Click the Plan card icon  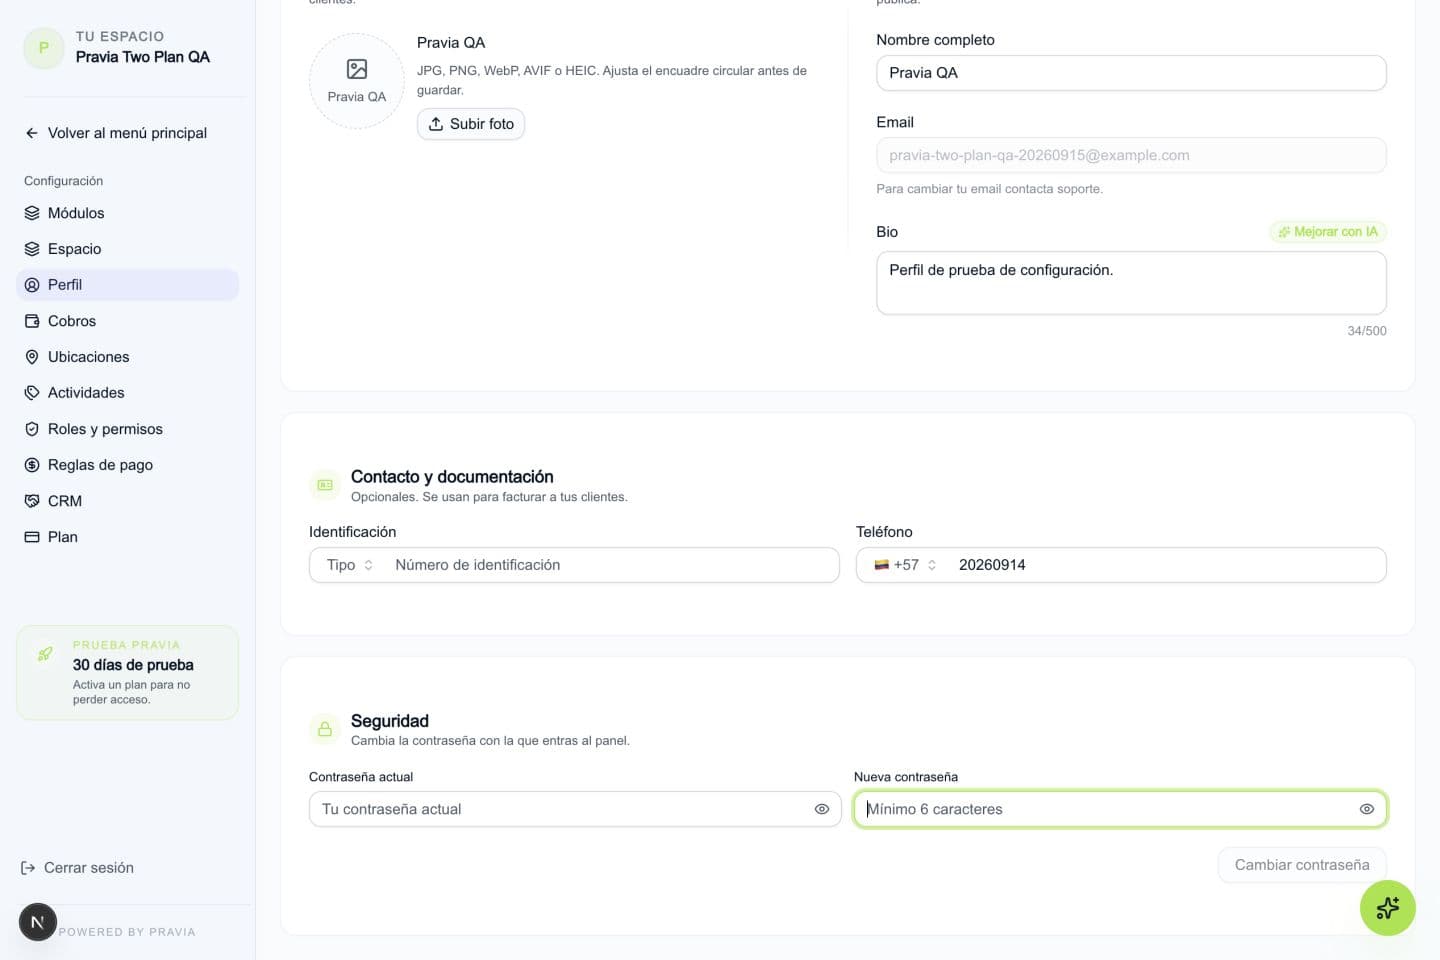click(32, 537)
